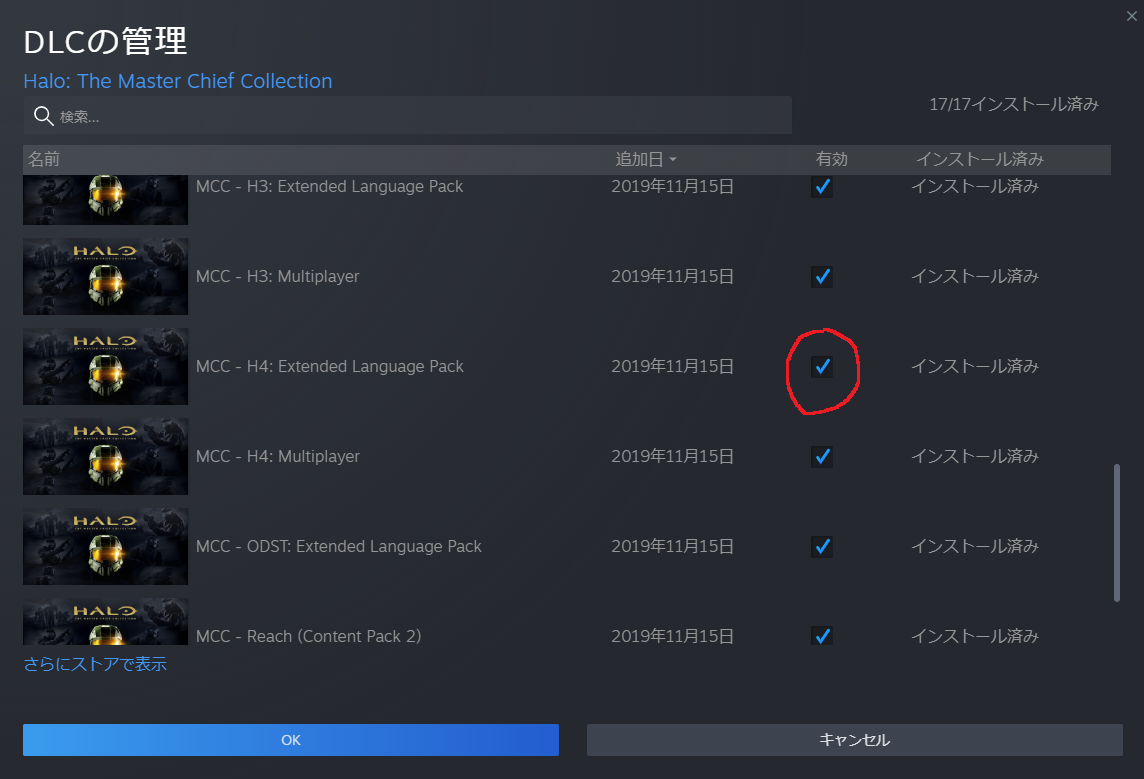Click the キャンセル button
Screen dimensions: 1144x779
click(854, 740)
